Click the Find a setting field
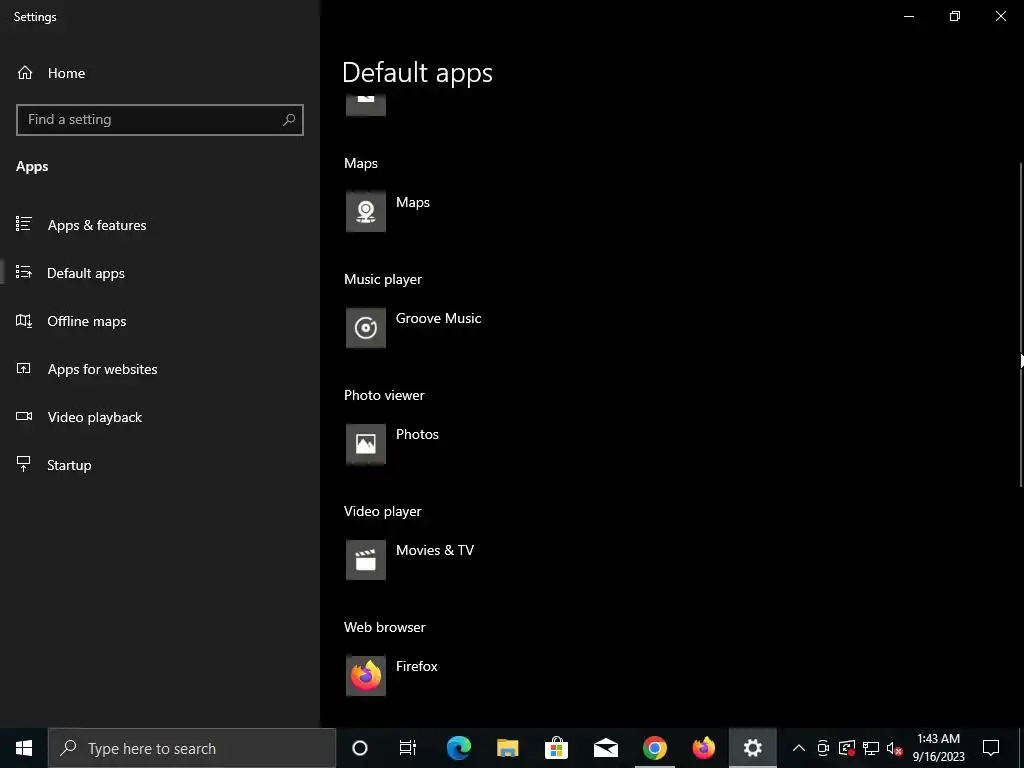The height and width of the screenshot is (768, 1024). (x=159, y=120)
